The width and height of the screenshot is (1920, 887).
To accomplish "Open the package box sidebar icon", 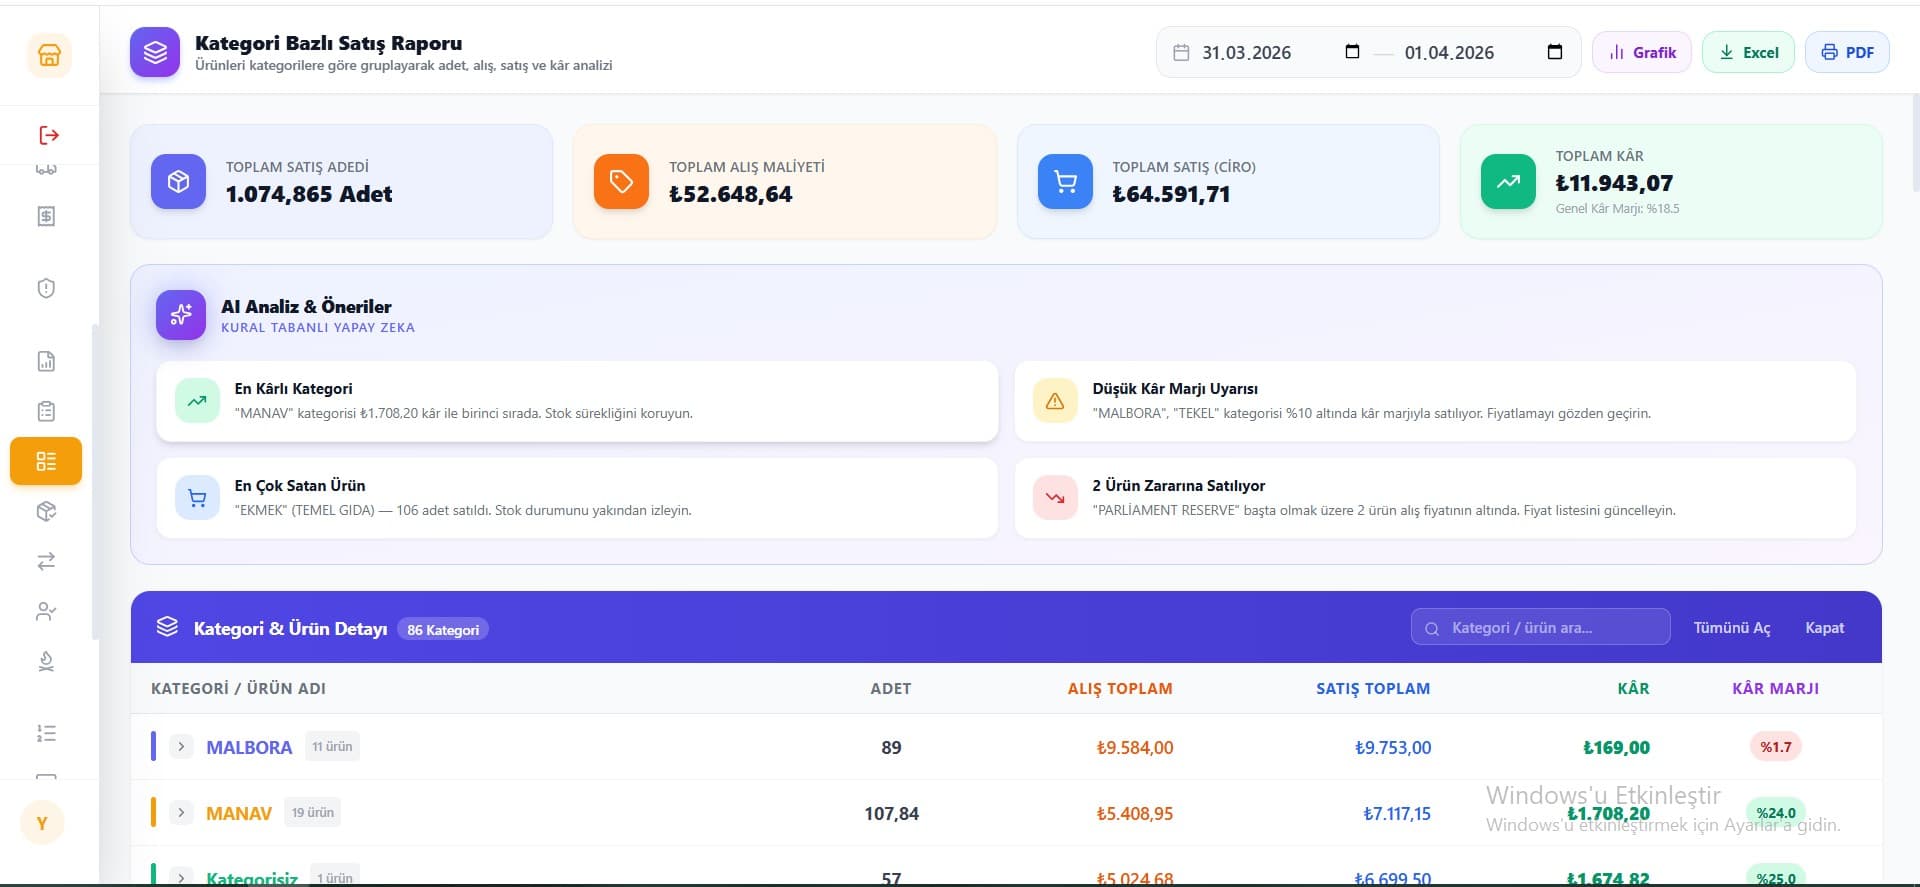I will tap(46, 511).
